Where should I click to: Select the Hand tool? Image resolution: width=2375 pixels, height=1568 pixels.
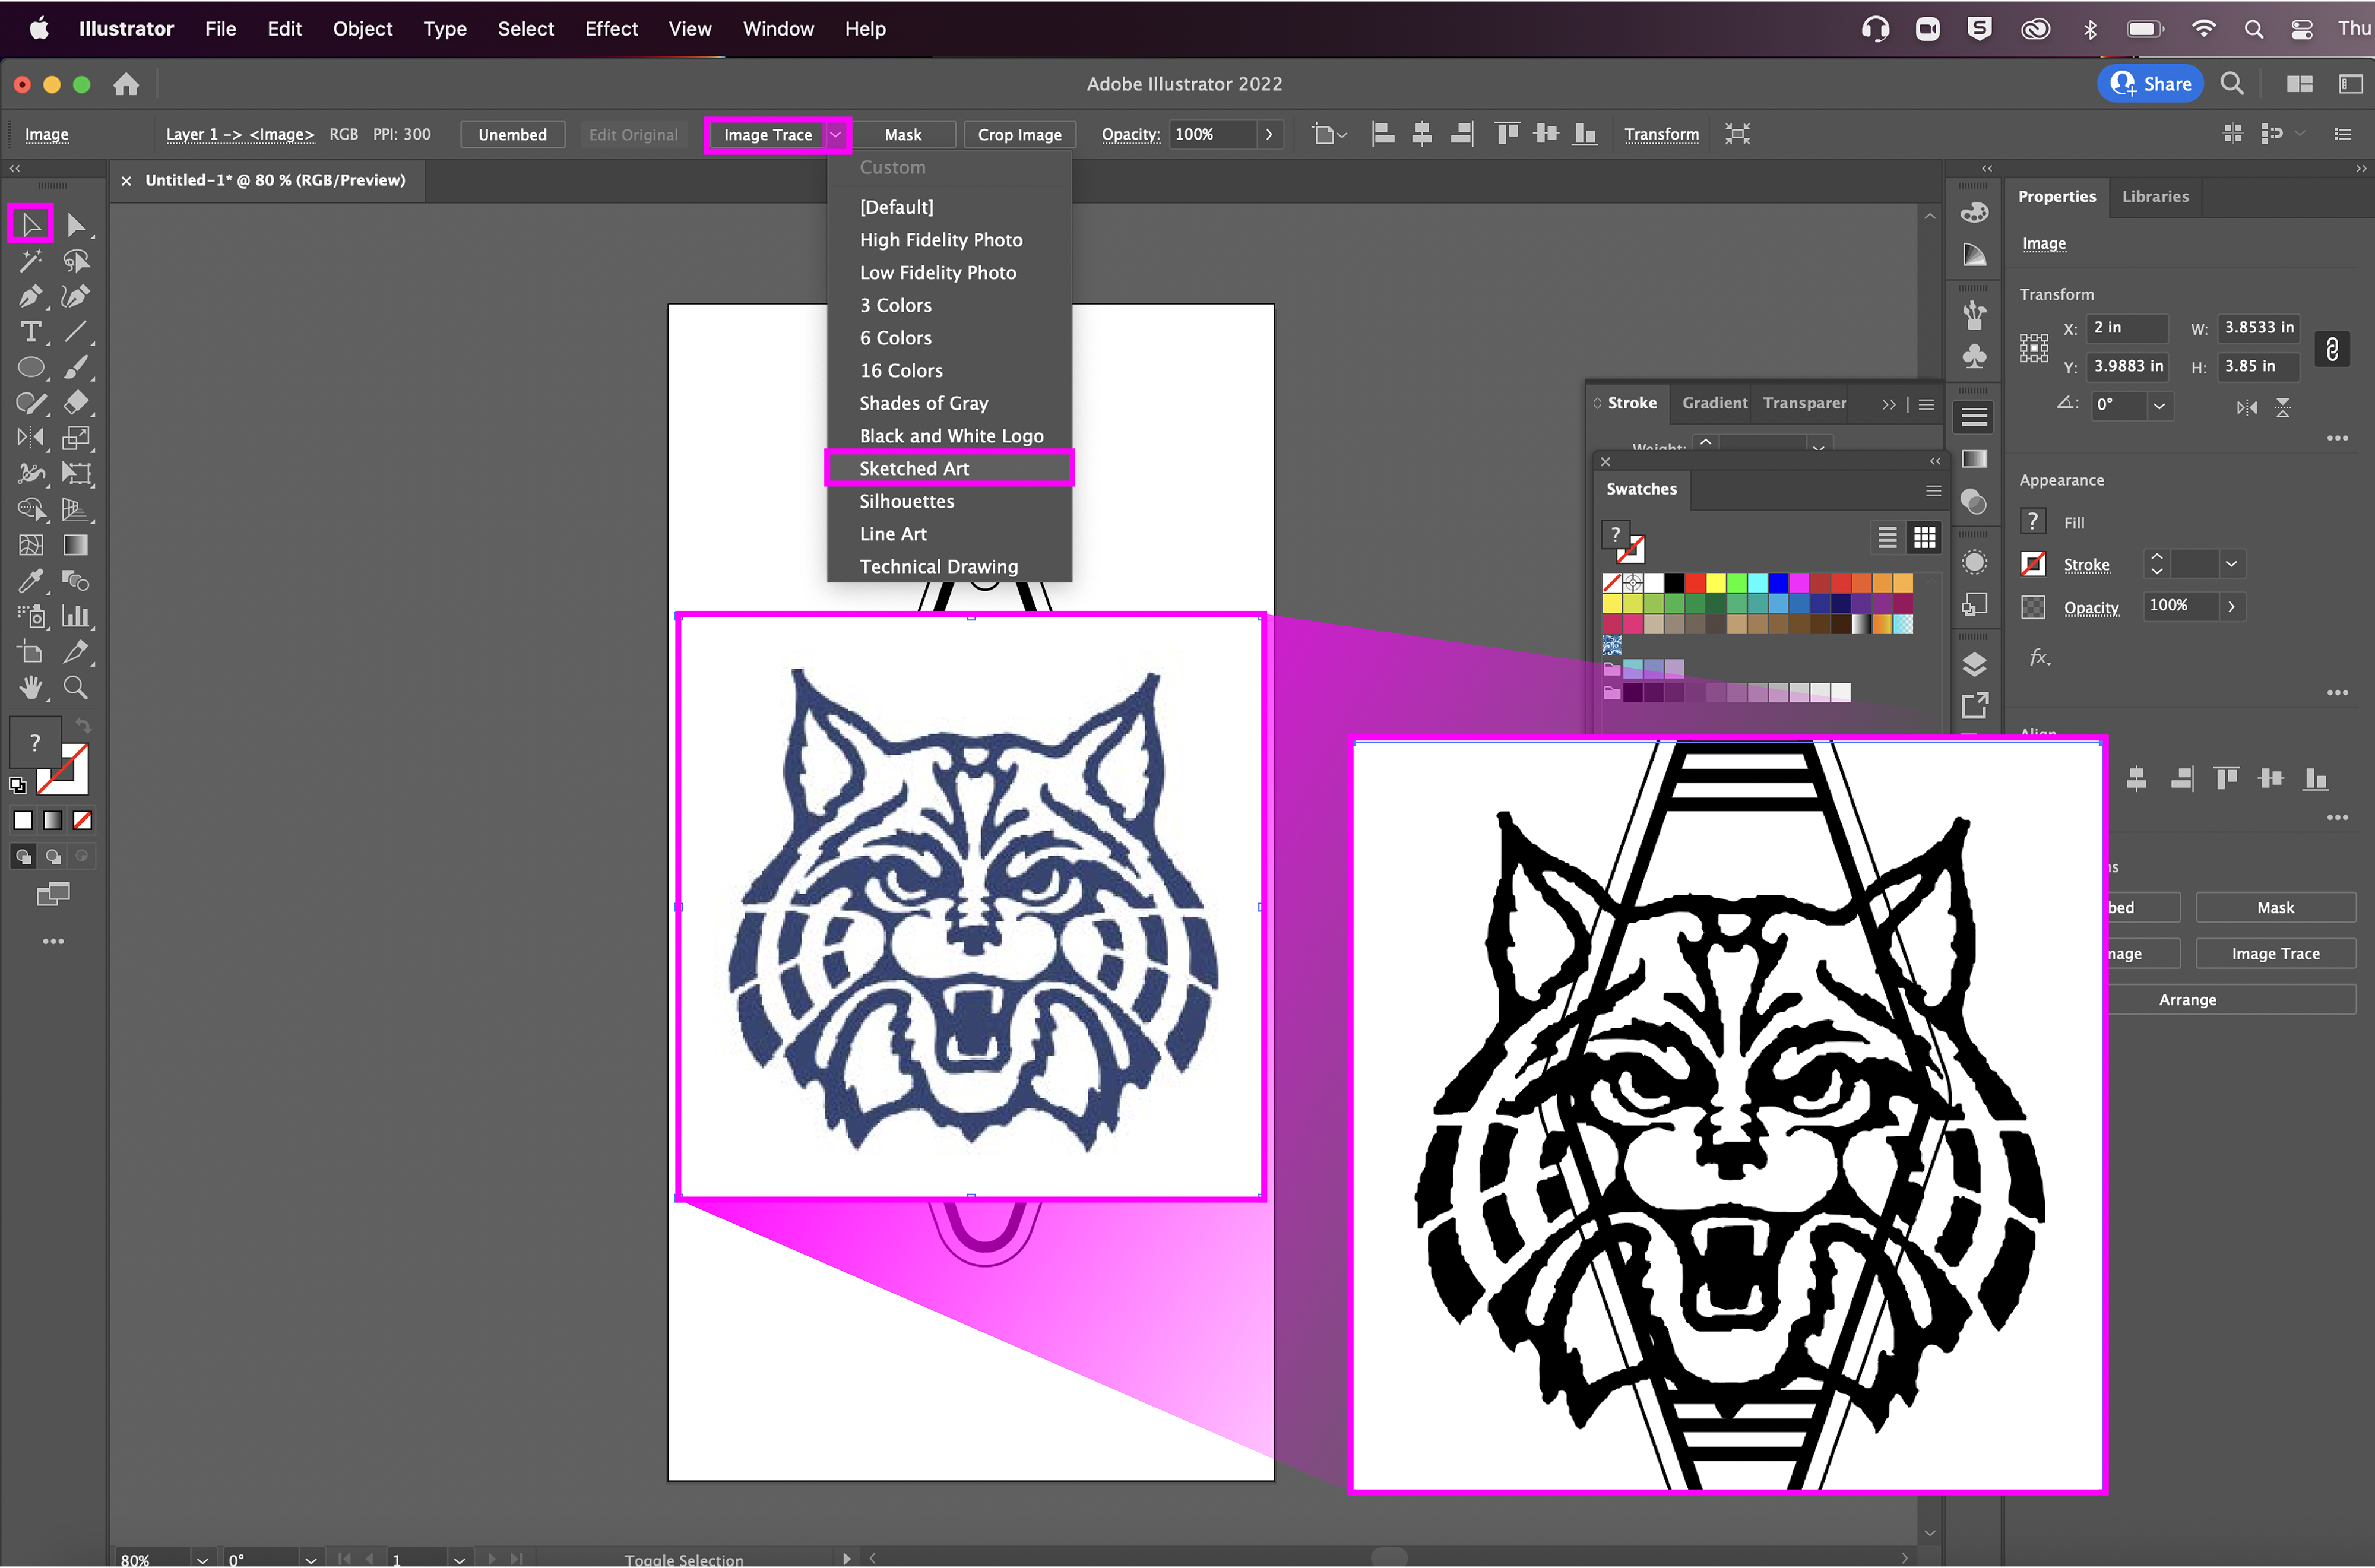click(x=30, y=688)
